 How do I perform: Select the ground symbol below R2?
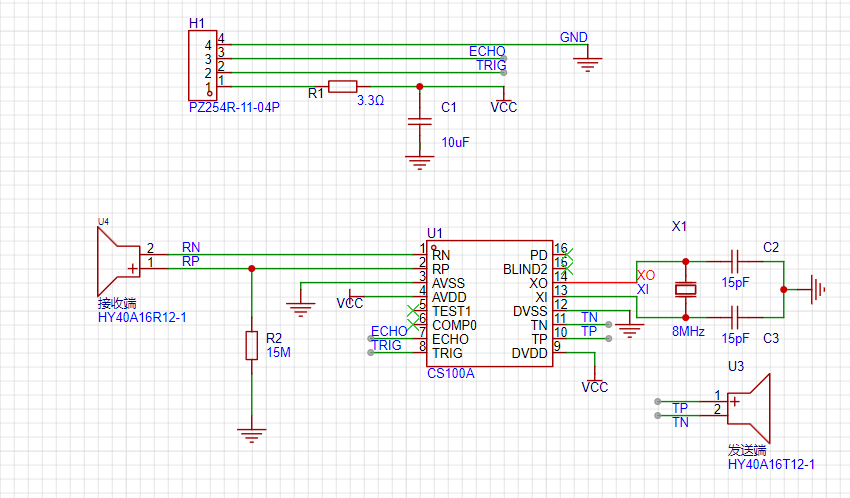coord(252,434)
